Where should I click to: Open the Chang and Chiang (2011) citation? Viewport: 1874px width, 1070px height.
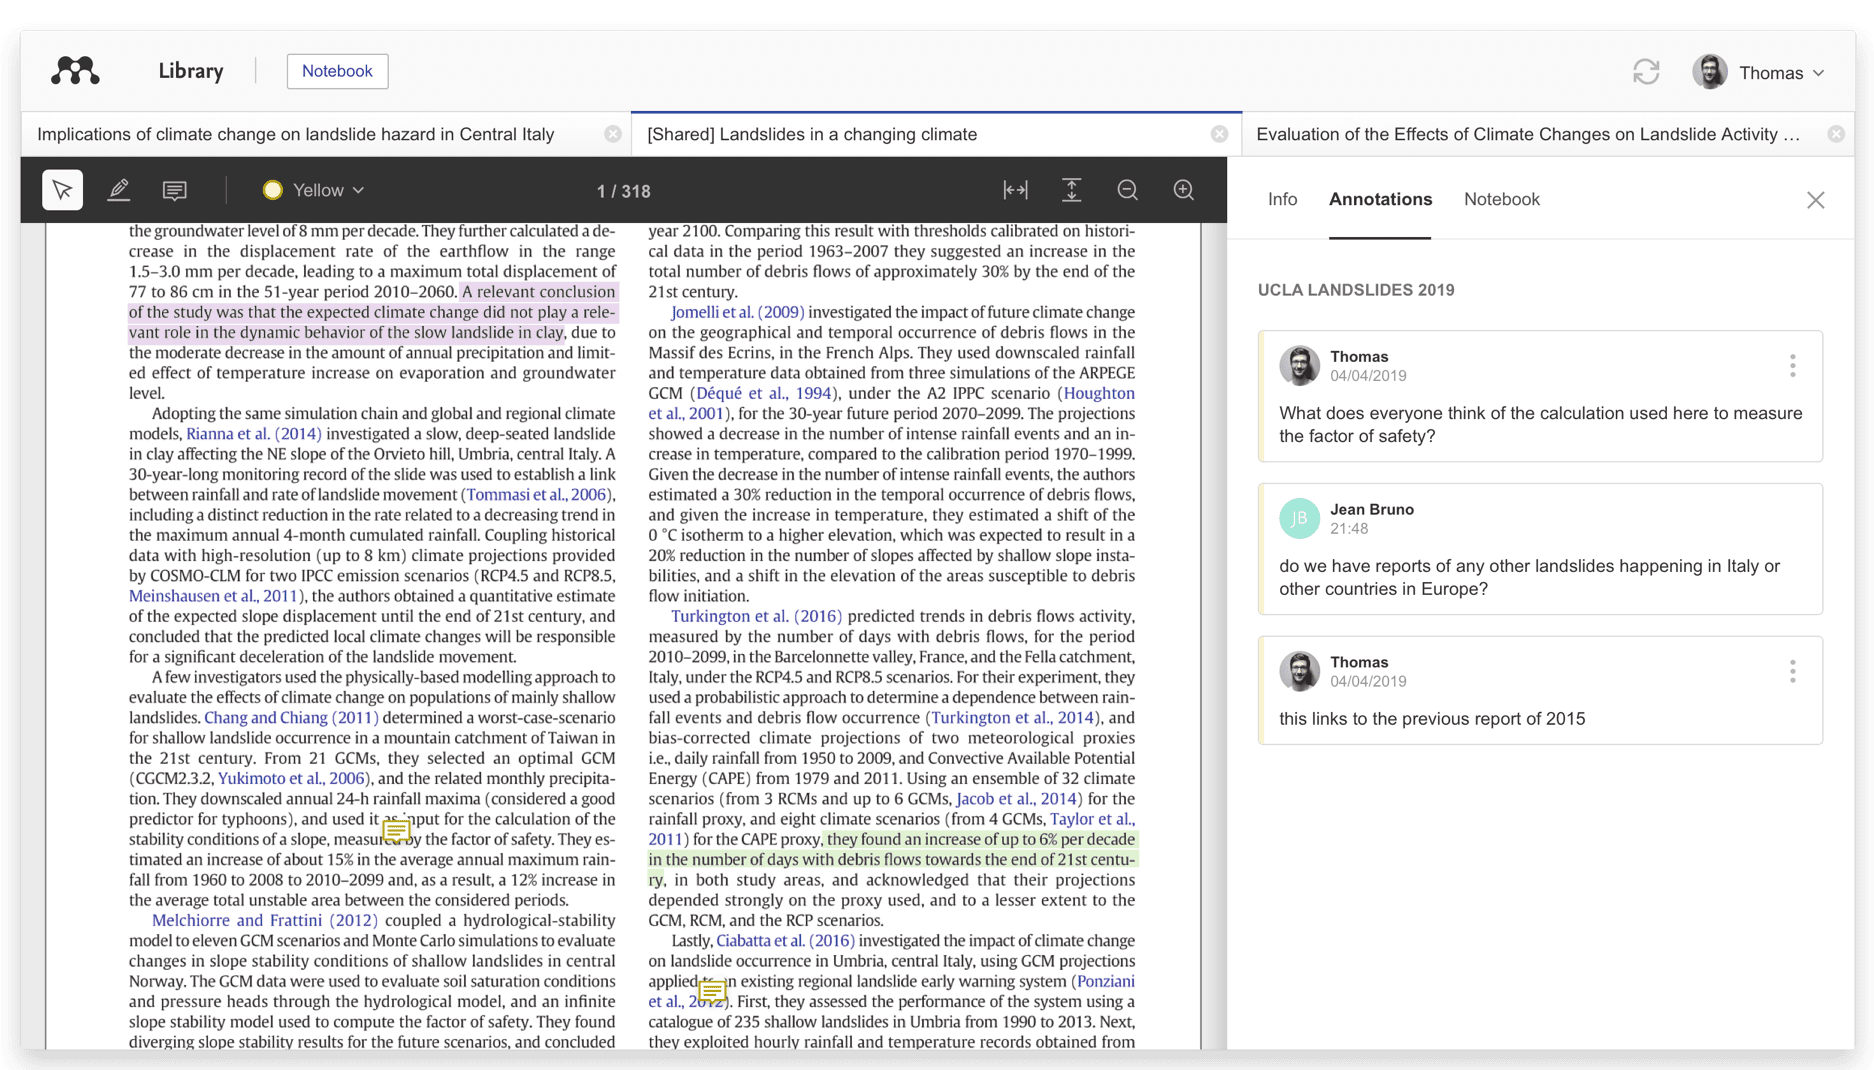(x=291, y=717)
